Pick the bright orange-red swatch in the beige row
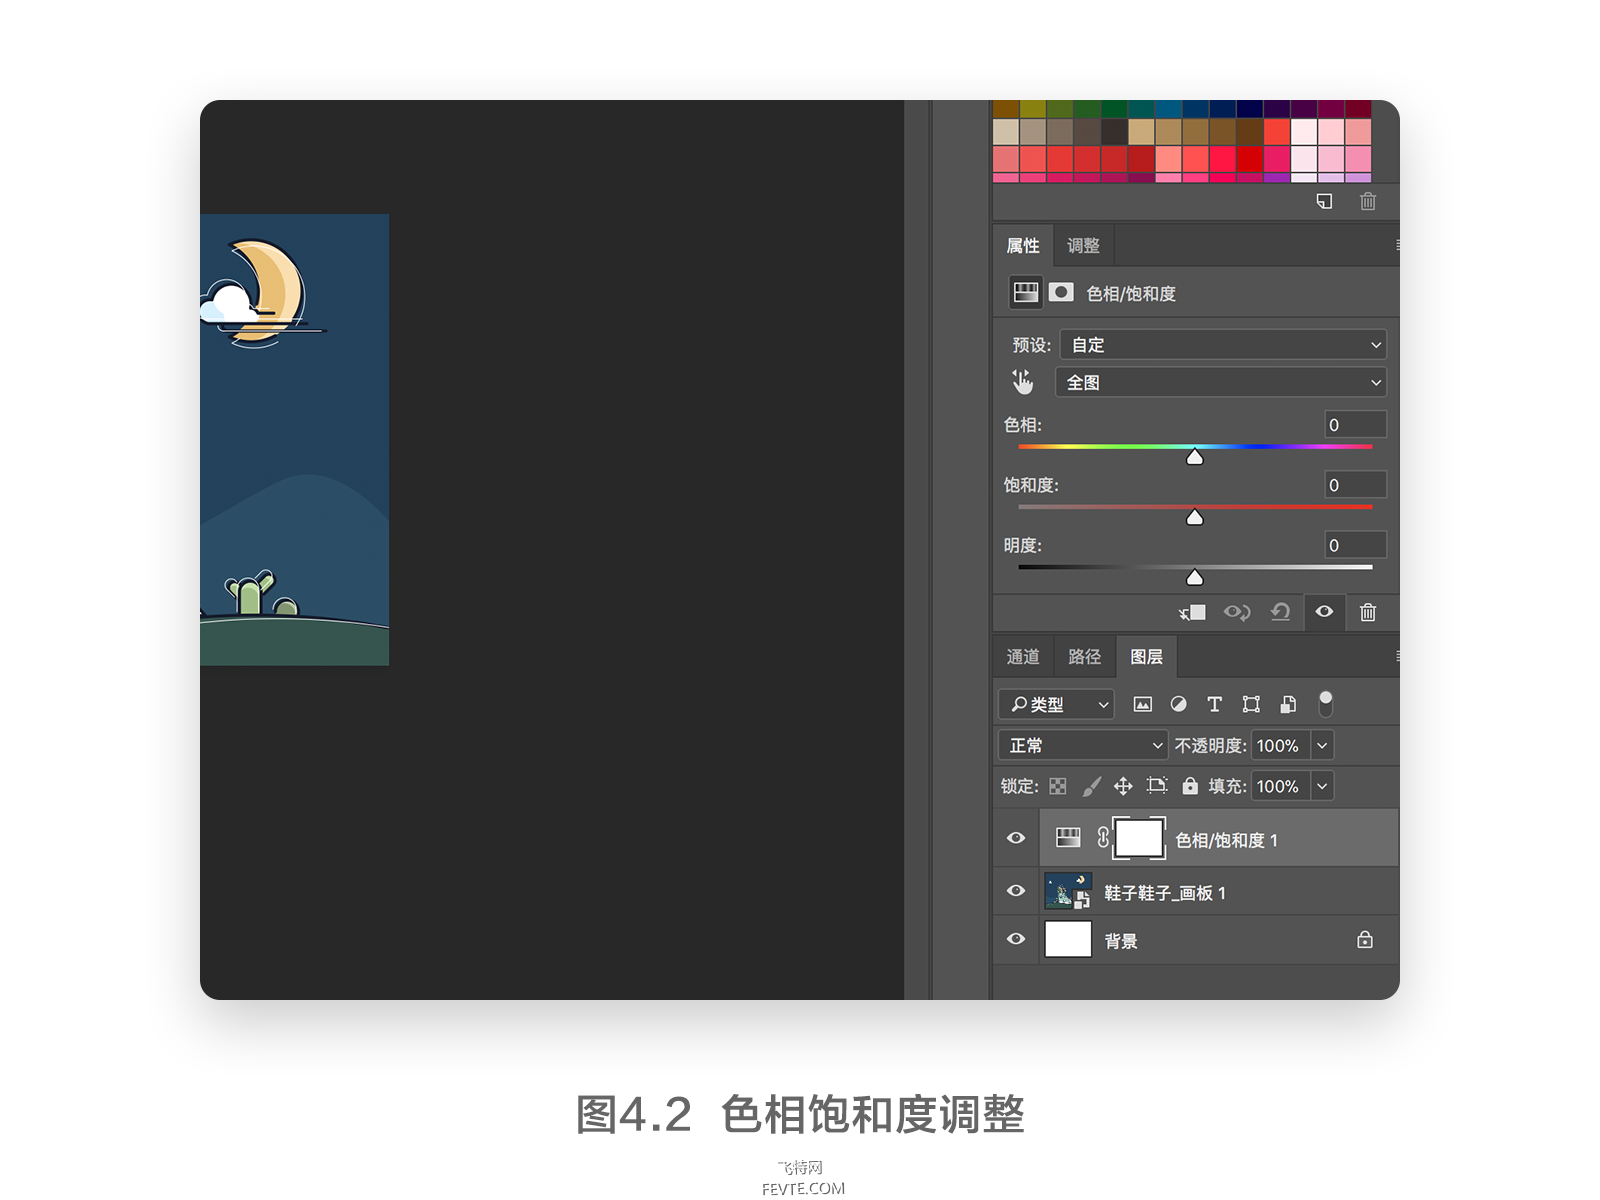The height and width of the screenshot is (1200, 1600). point(1277,132)
